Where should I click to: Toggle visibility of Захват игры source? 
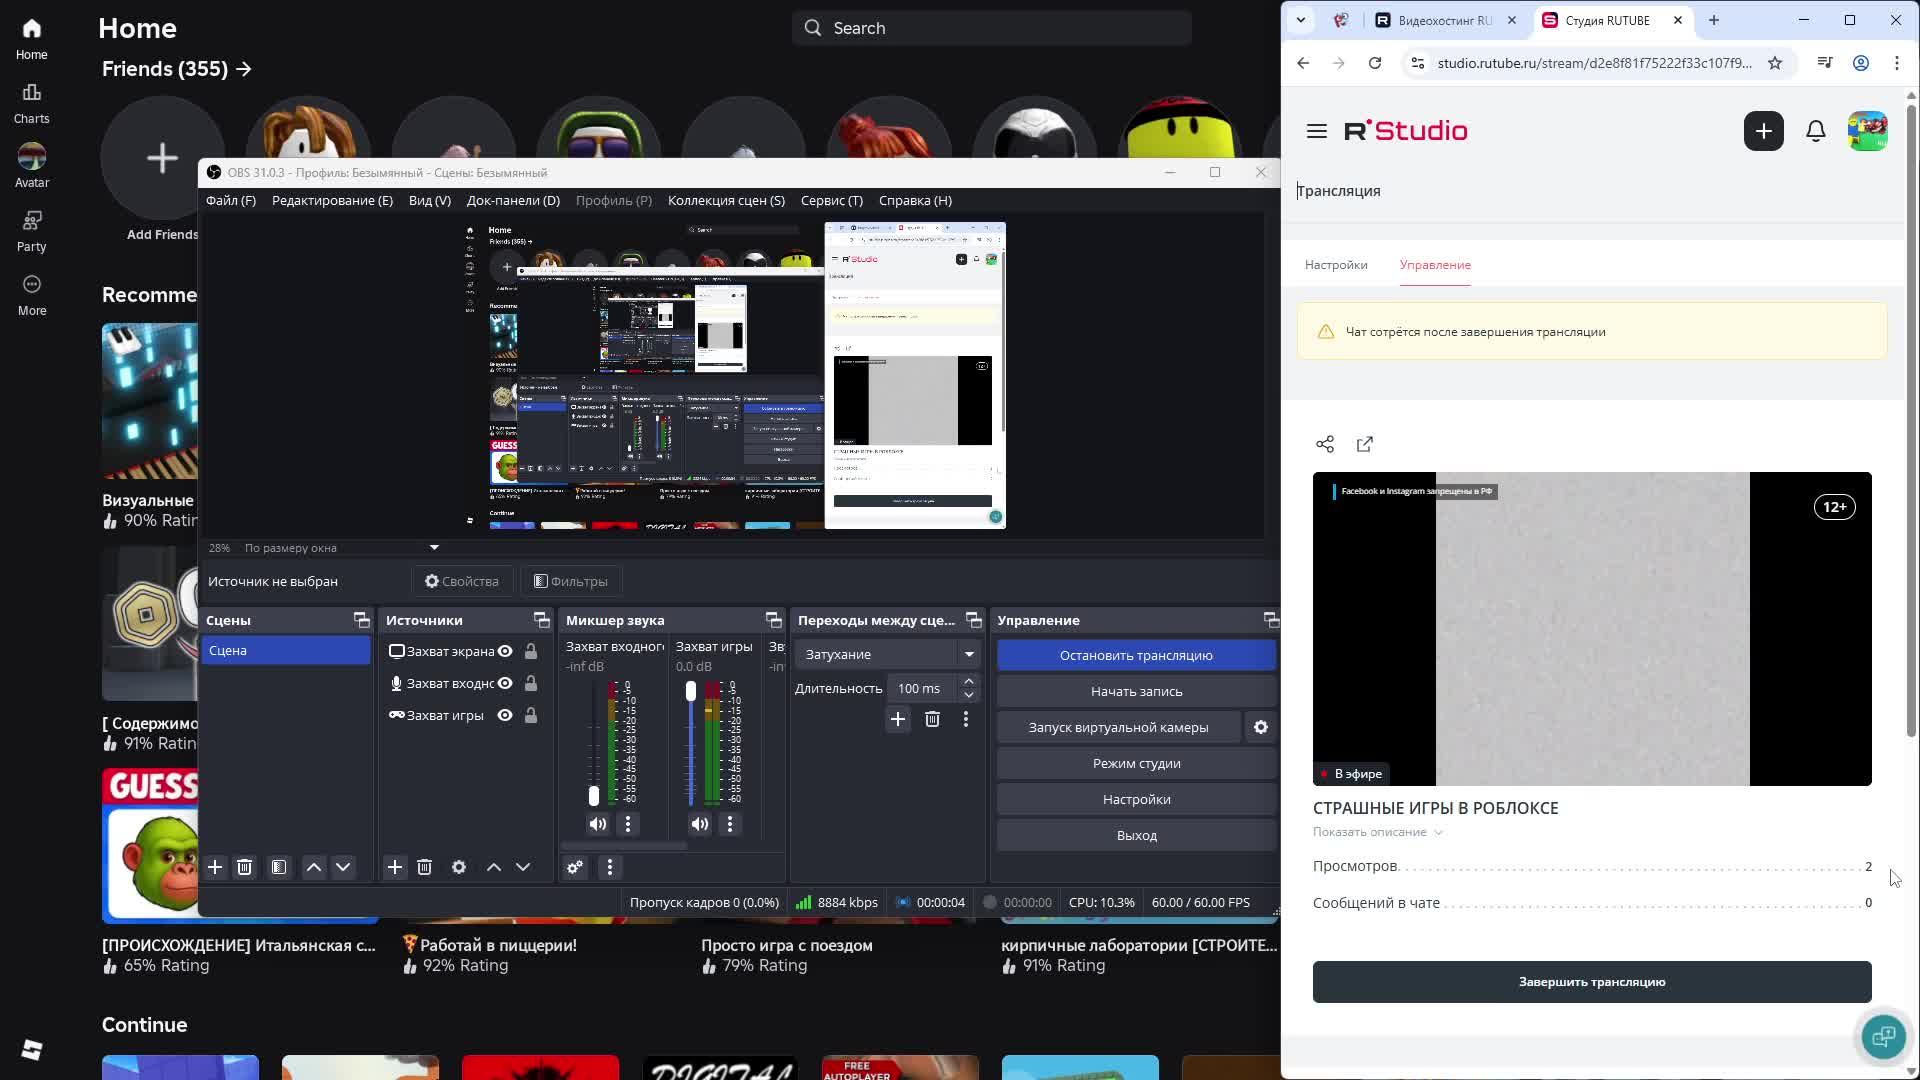[505, 715]
